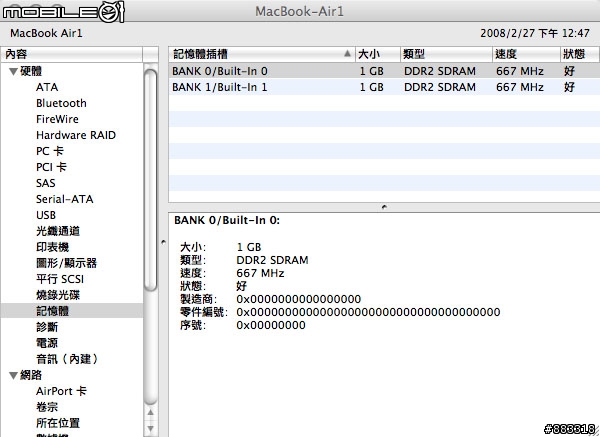600x437 pixels.
Task: Click the sidebar scroll up arrow
Action: [x=150, y=413]
